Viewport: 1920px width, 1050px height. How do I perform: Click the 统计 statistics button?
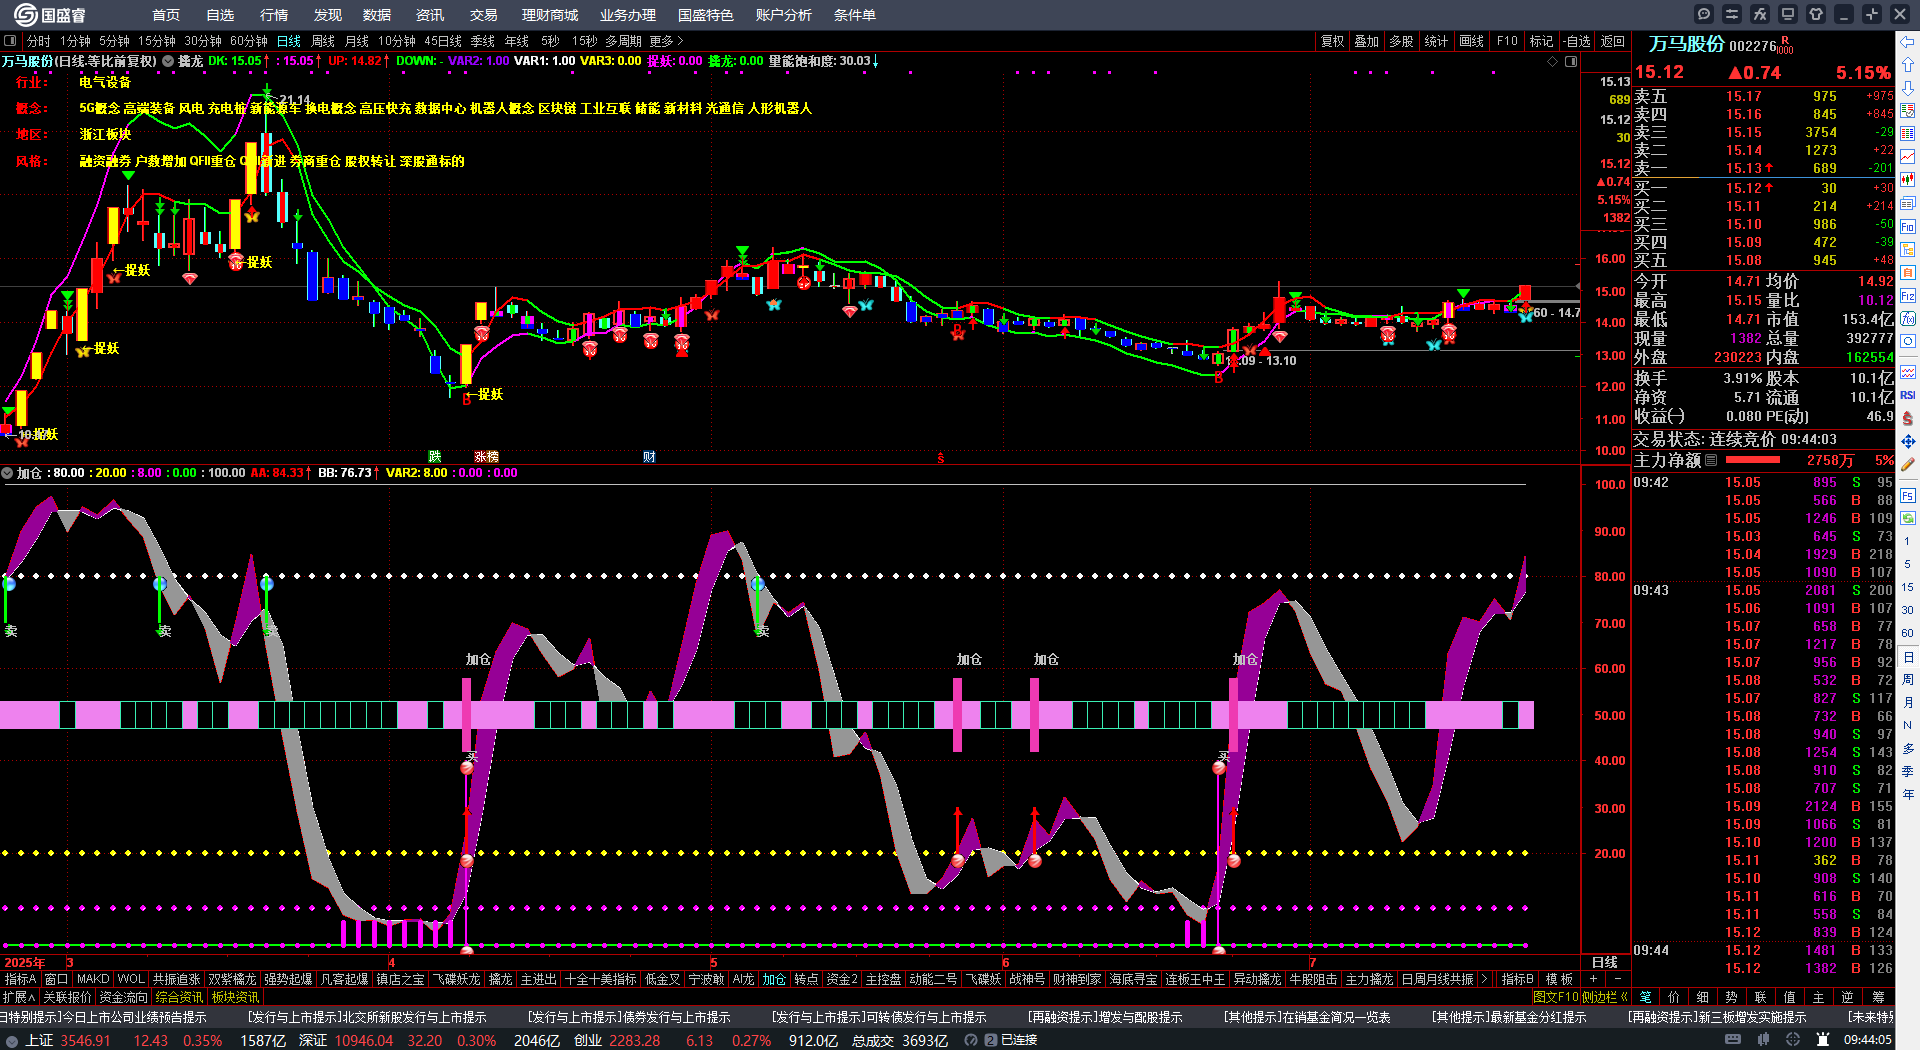pyautogui.click(x=1436, y=41)
